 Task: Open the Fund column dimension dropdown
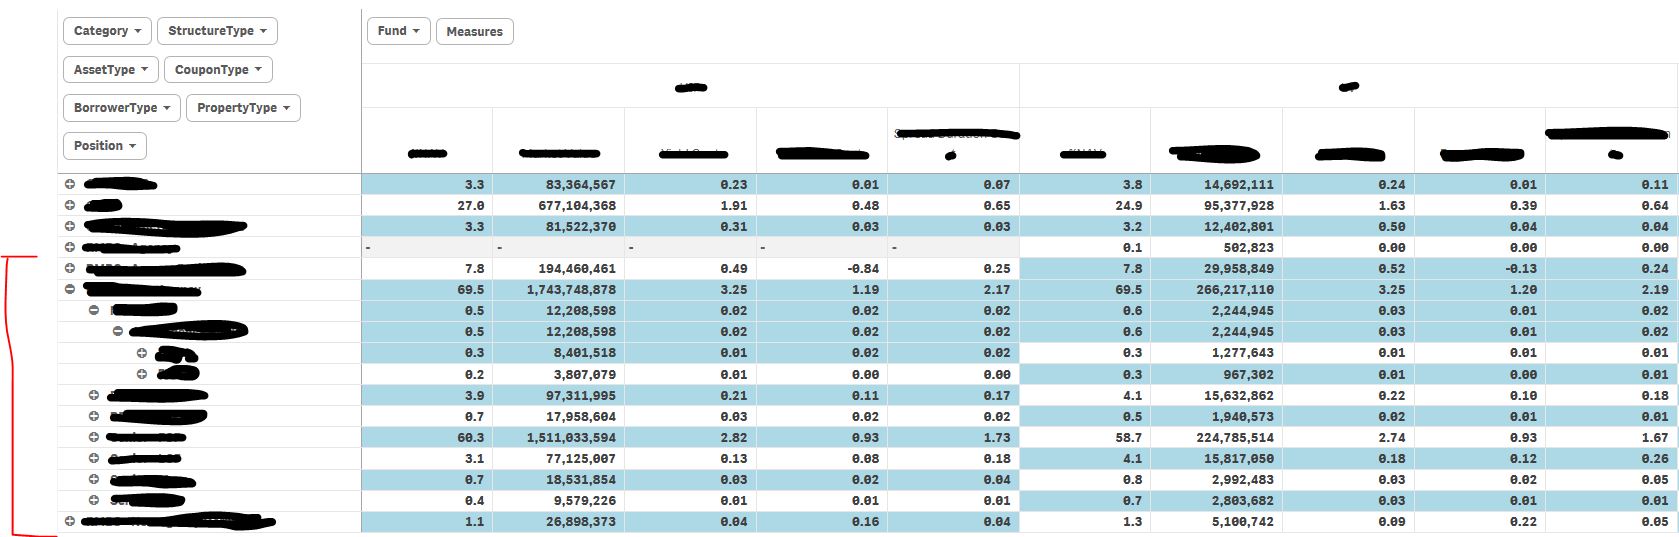pyautogui.click(x=399, y=31)
